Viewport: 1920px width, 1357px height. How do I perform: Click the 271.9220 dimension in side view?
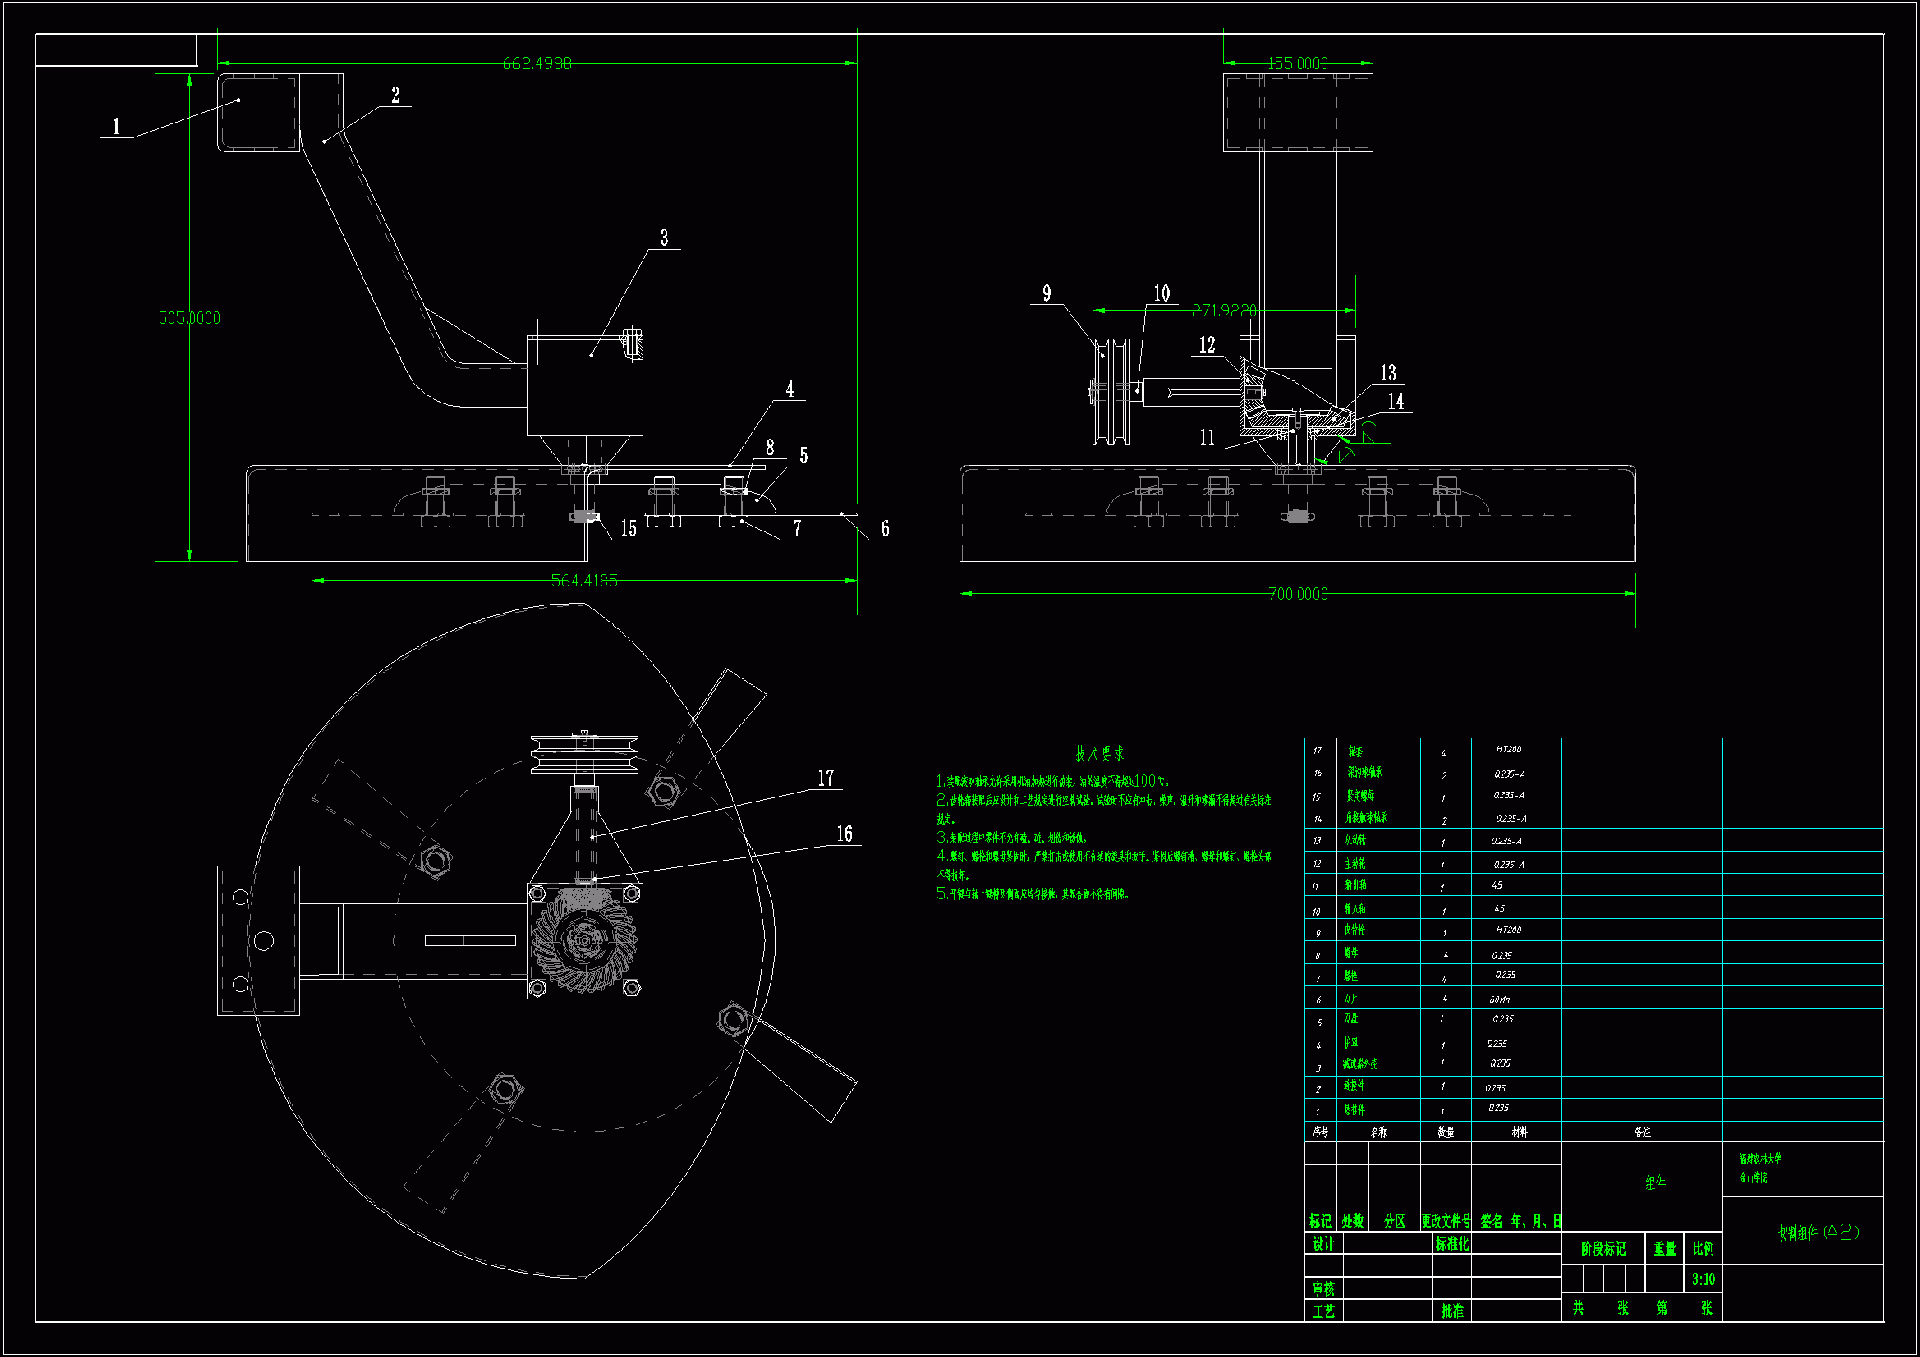pos(1224,310)
